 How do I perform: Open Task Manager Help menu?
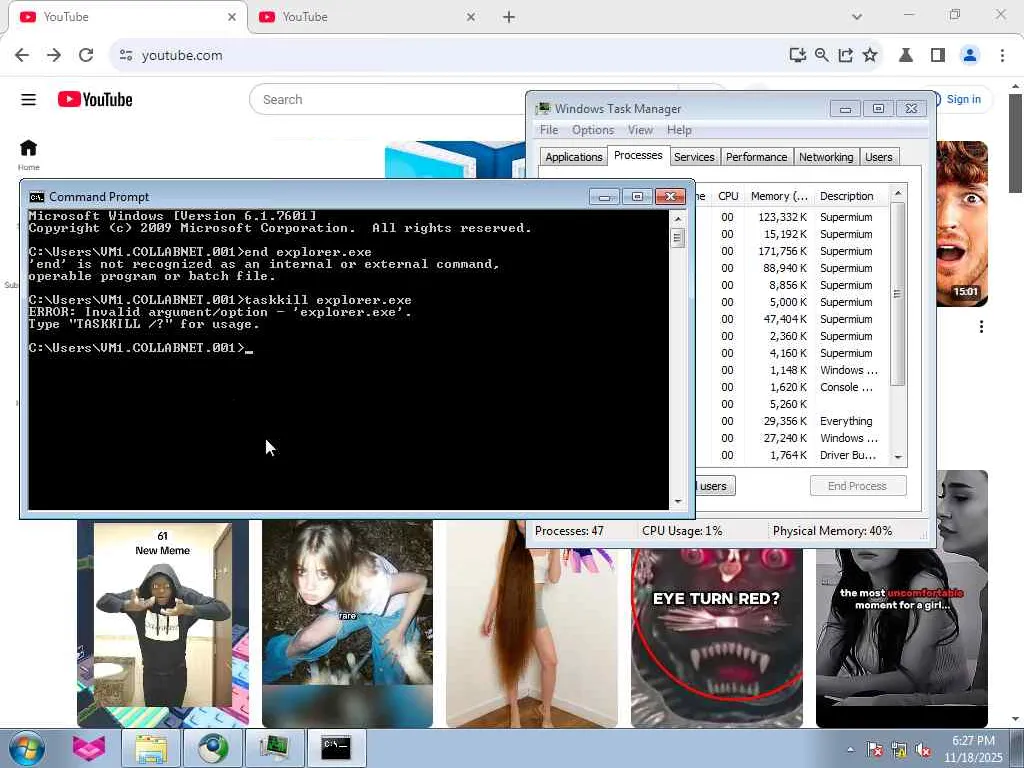pyautogui.click(x=679, y=130)
